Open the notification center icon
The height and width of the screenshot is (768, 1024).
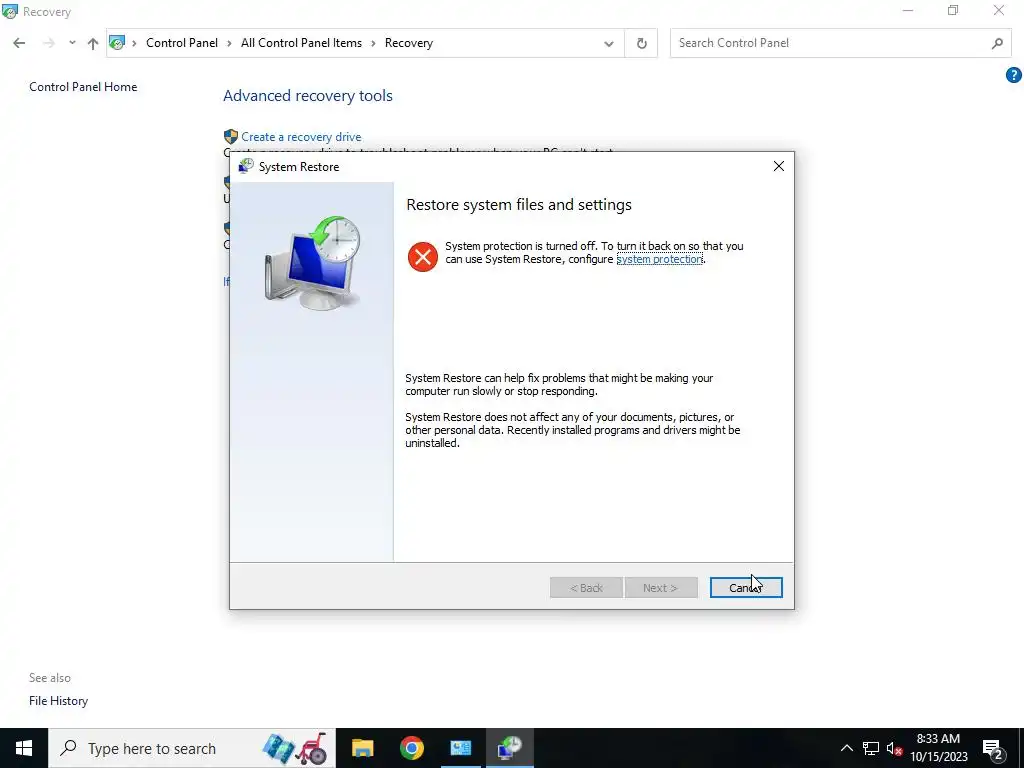pos(993,749)
